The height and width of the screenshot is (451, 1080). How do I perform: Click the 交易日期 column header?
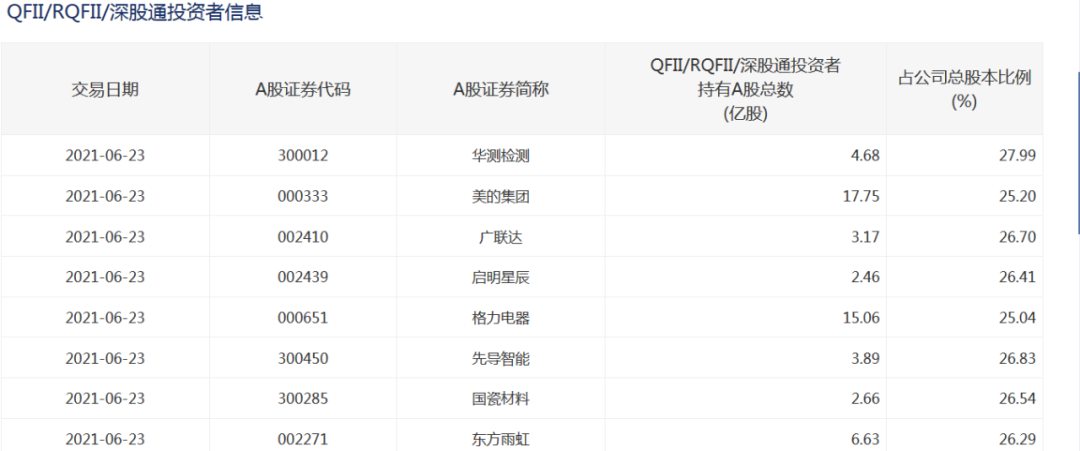tap(105, 89)
